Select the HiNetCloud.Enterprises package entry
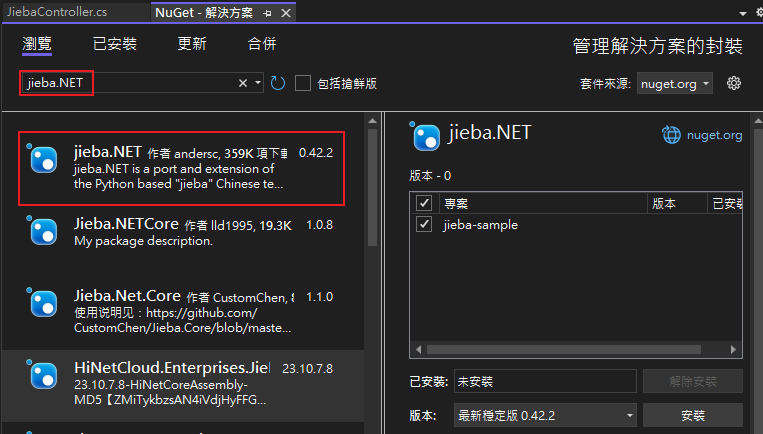 tap(182, 385)
